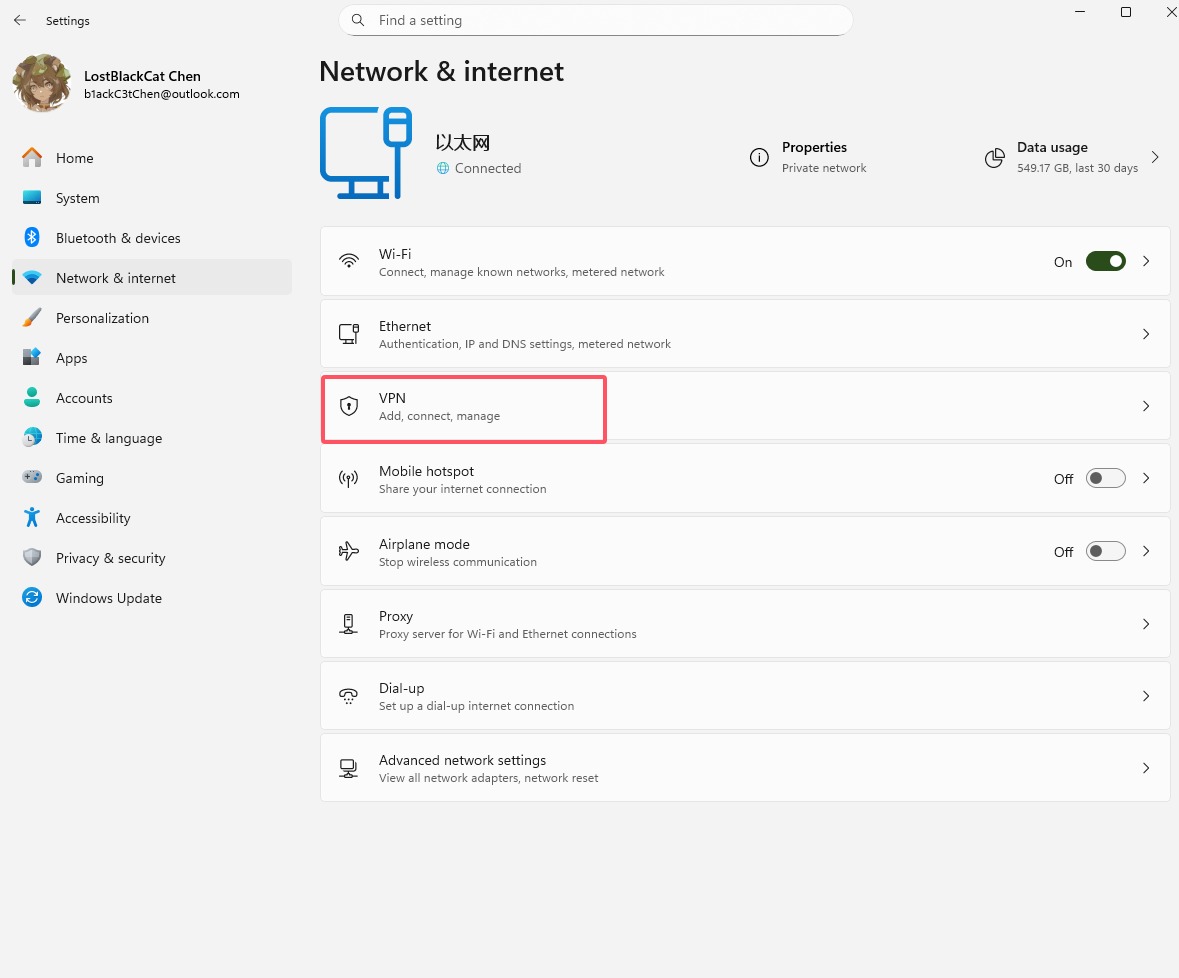Click the Gaming controller icon
The height and width of the screenshot is (978, 1179).
[x=32, y=478]
